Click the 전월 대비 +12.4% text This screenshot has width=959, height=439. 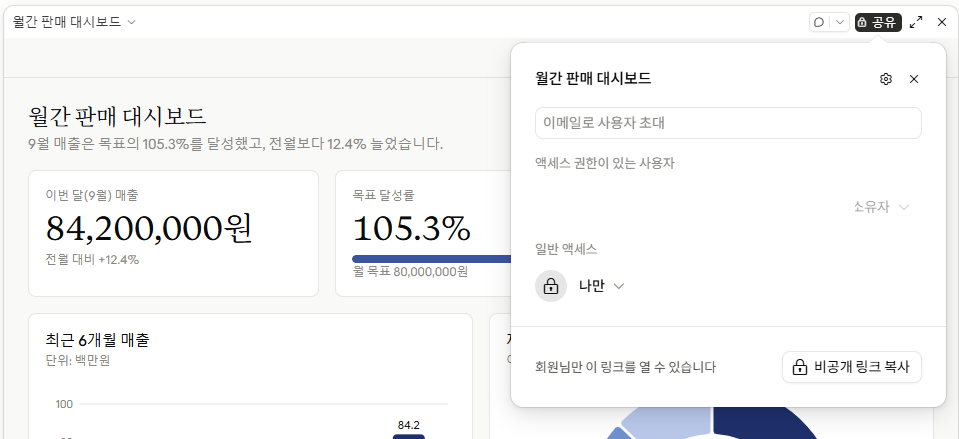92,259
